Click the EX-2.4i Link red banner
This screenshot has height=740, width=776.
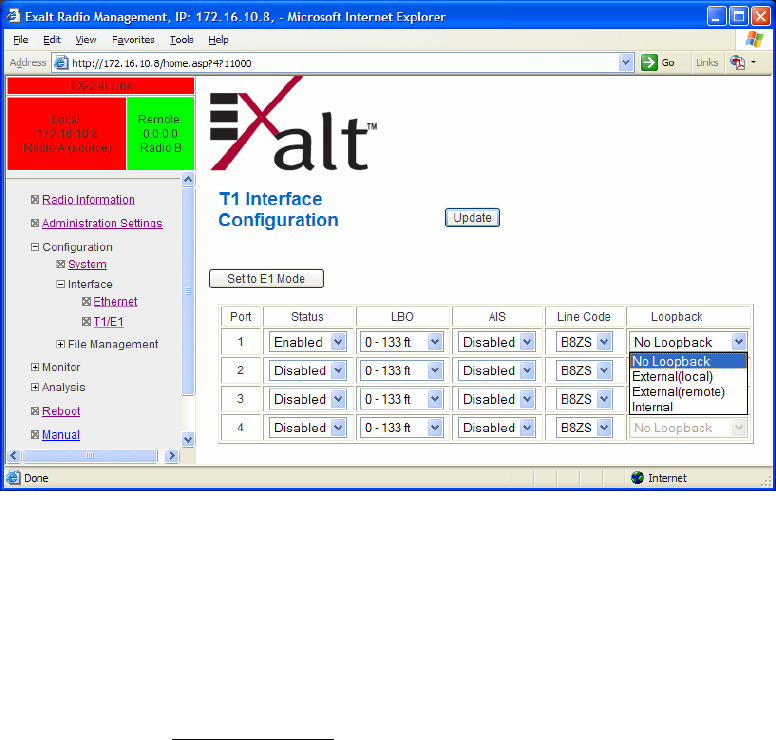click(x=101, y=86)
